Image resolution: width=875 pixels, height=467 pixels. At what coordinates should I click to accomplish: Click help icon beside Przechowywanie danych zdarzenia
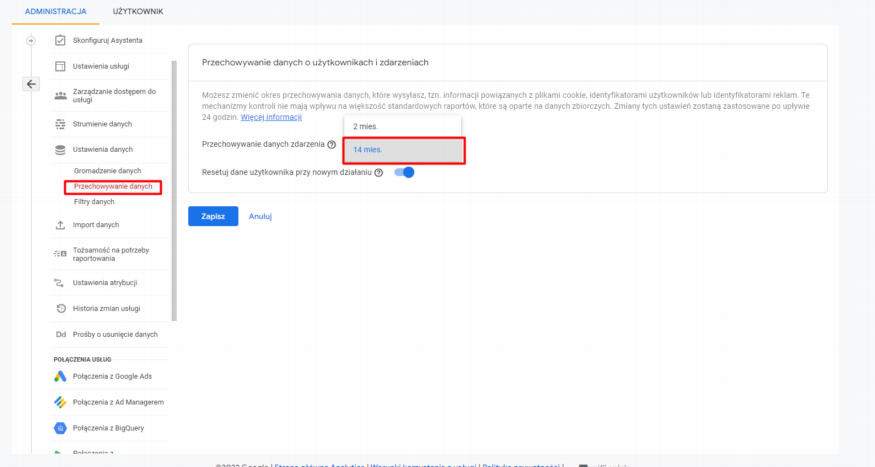click(331, 145)
